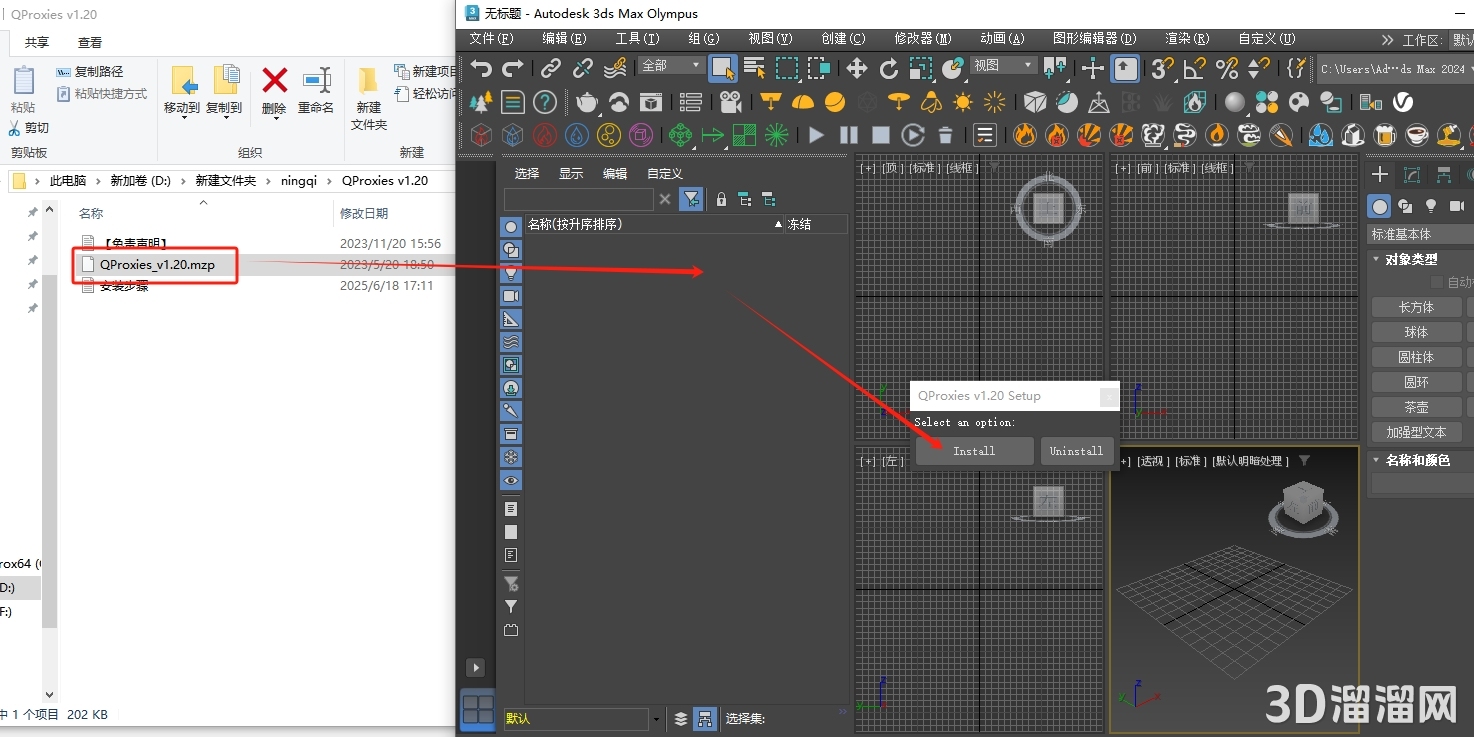Screen dimensions: 1474x737
Task: Click the Select and Scale icon
Action: pos(921,68)
